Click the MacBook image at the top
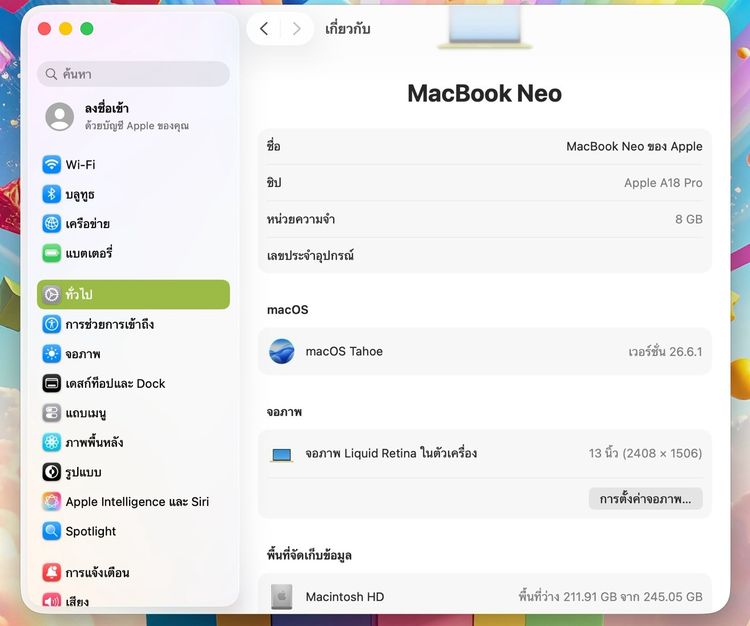Viewport: 750px width, 626px height. click(485, 29)
